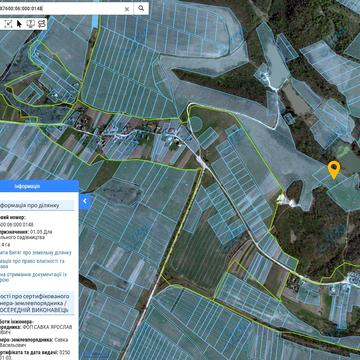
Task: Open the documentation obtaining link
Action: point(33,277)
